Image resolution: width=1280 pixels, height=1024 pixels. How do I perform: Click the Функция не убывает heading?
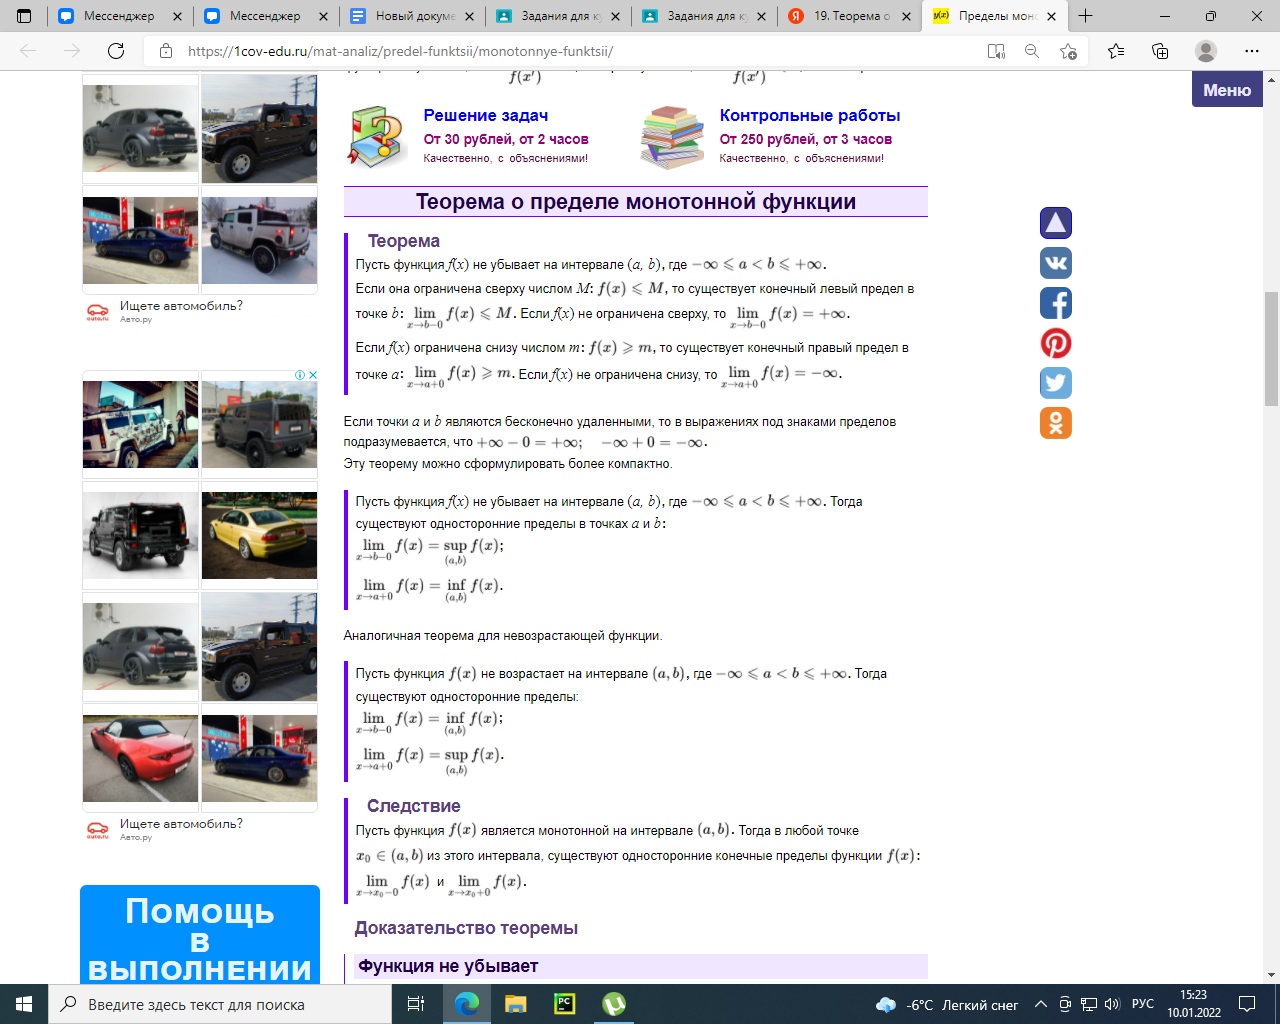pos(448,966)
